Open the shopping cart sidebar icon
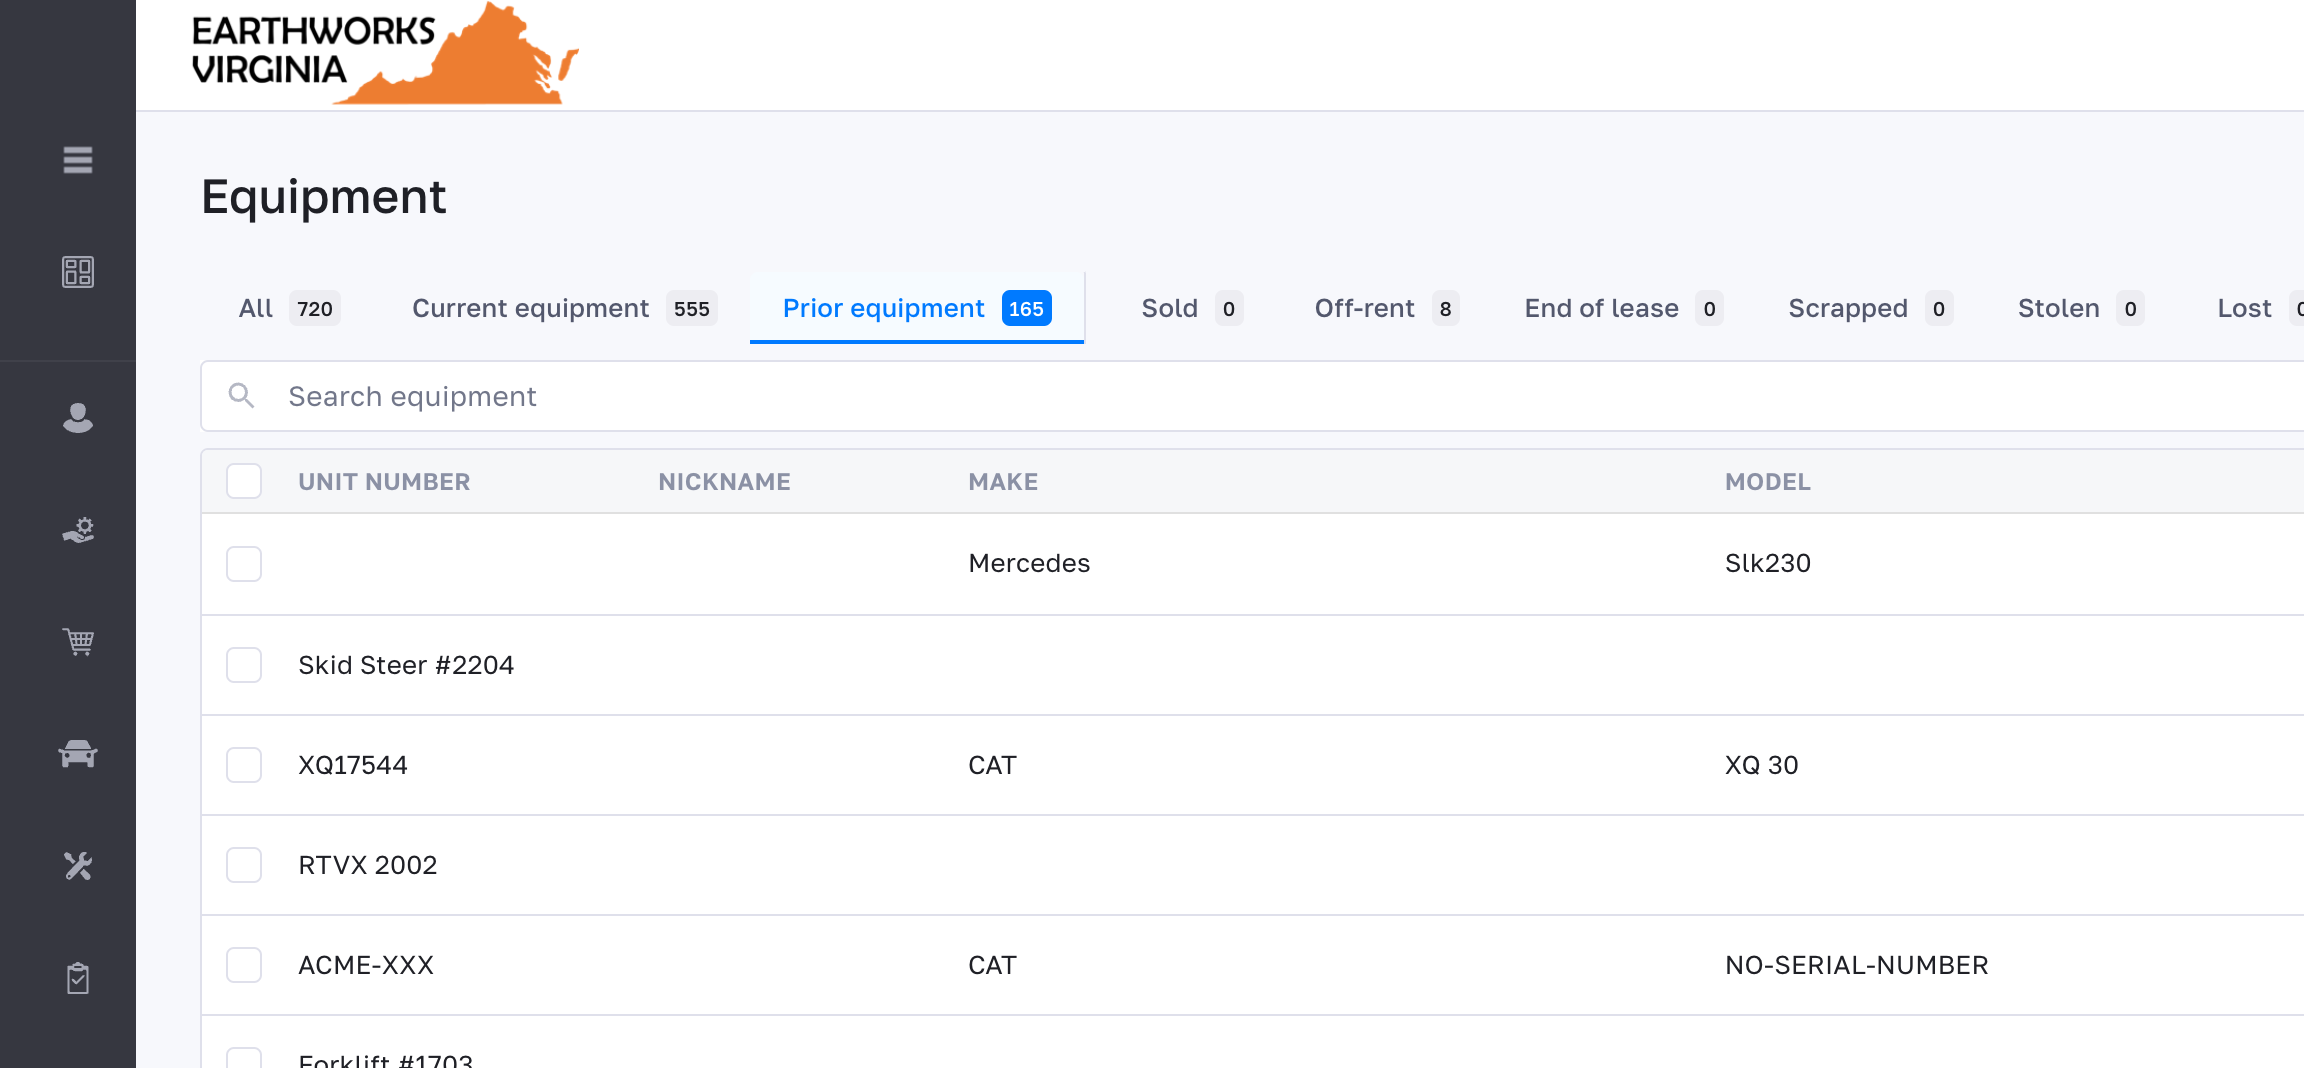2304x1068 pixels. (x=77, y=641)
